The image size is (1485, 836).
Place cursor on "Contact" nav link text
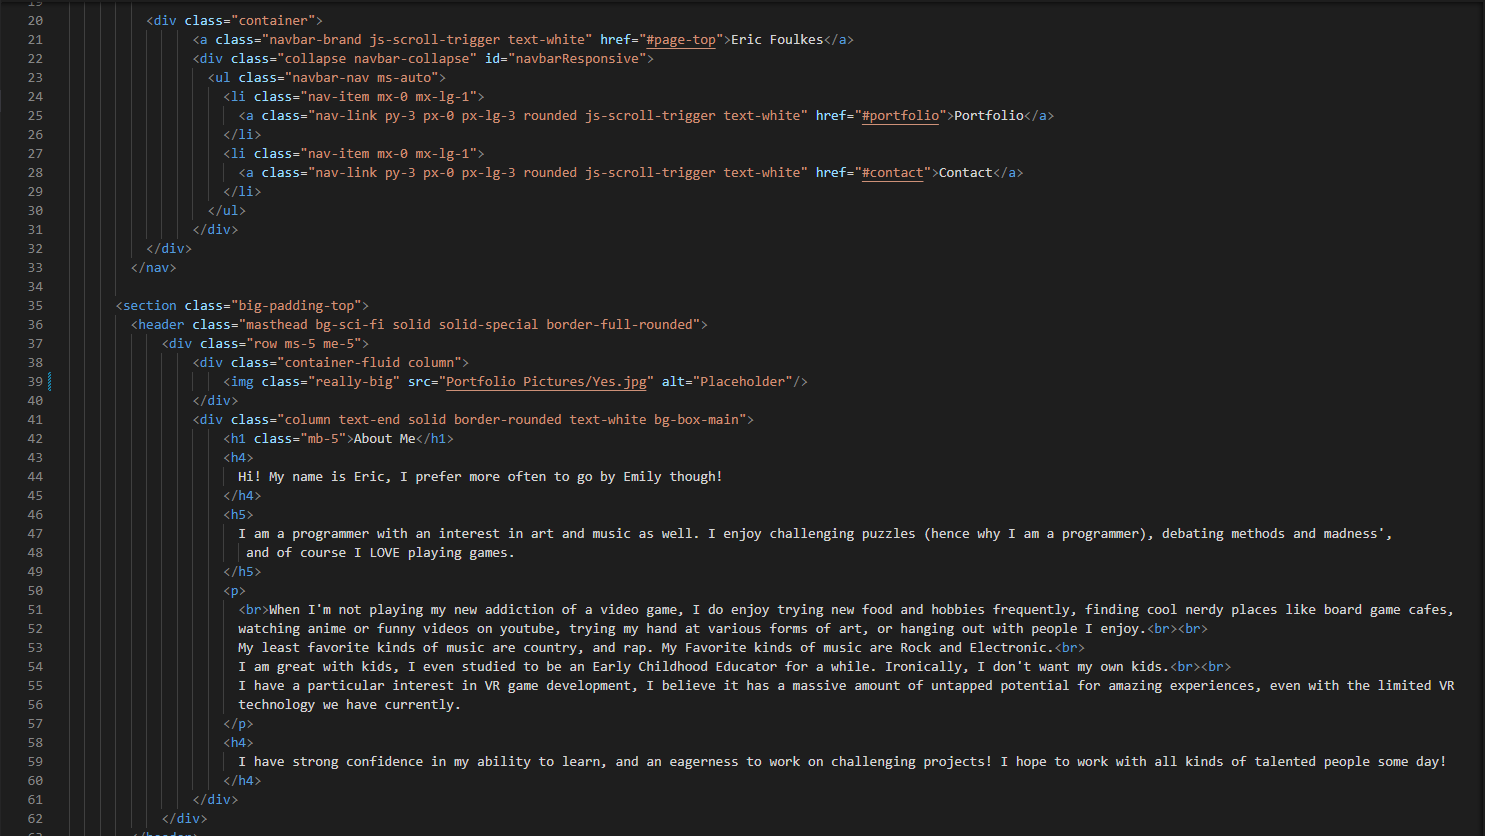(965, 173)
